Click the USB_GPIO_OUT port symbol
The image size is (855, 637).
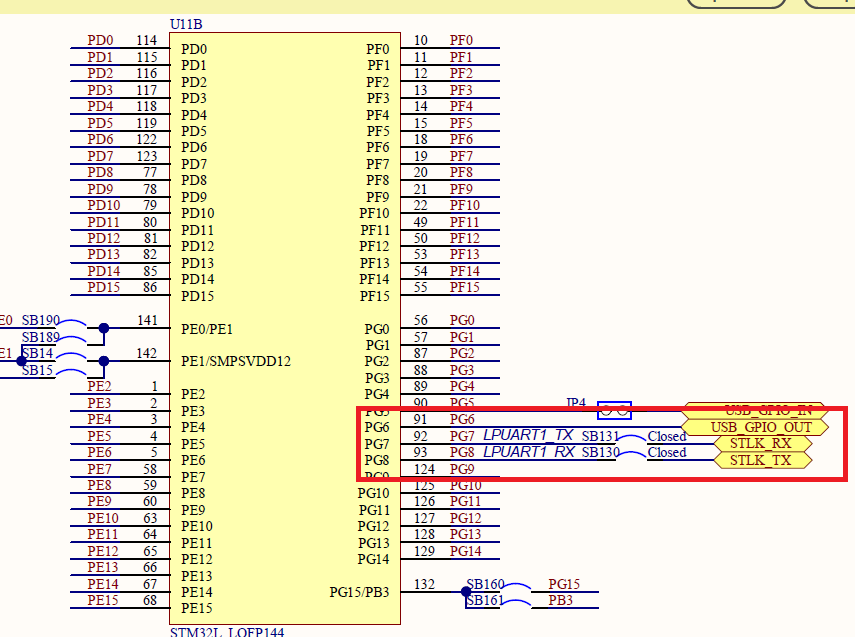tap(755, 427)
